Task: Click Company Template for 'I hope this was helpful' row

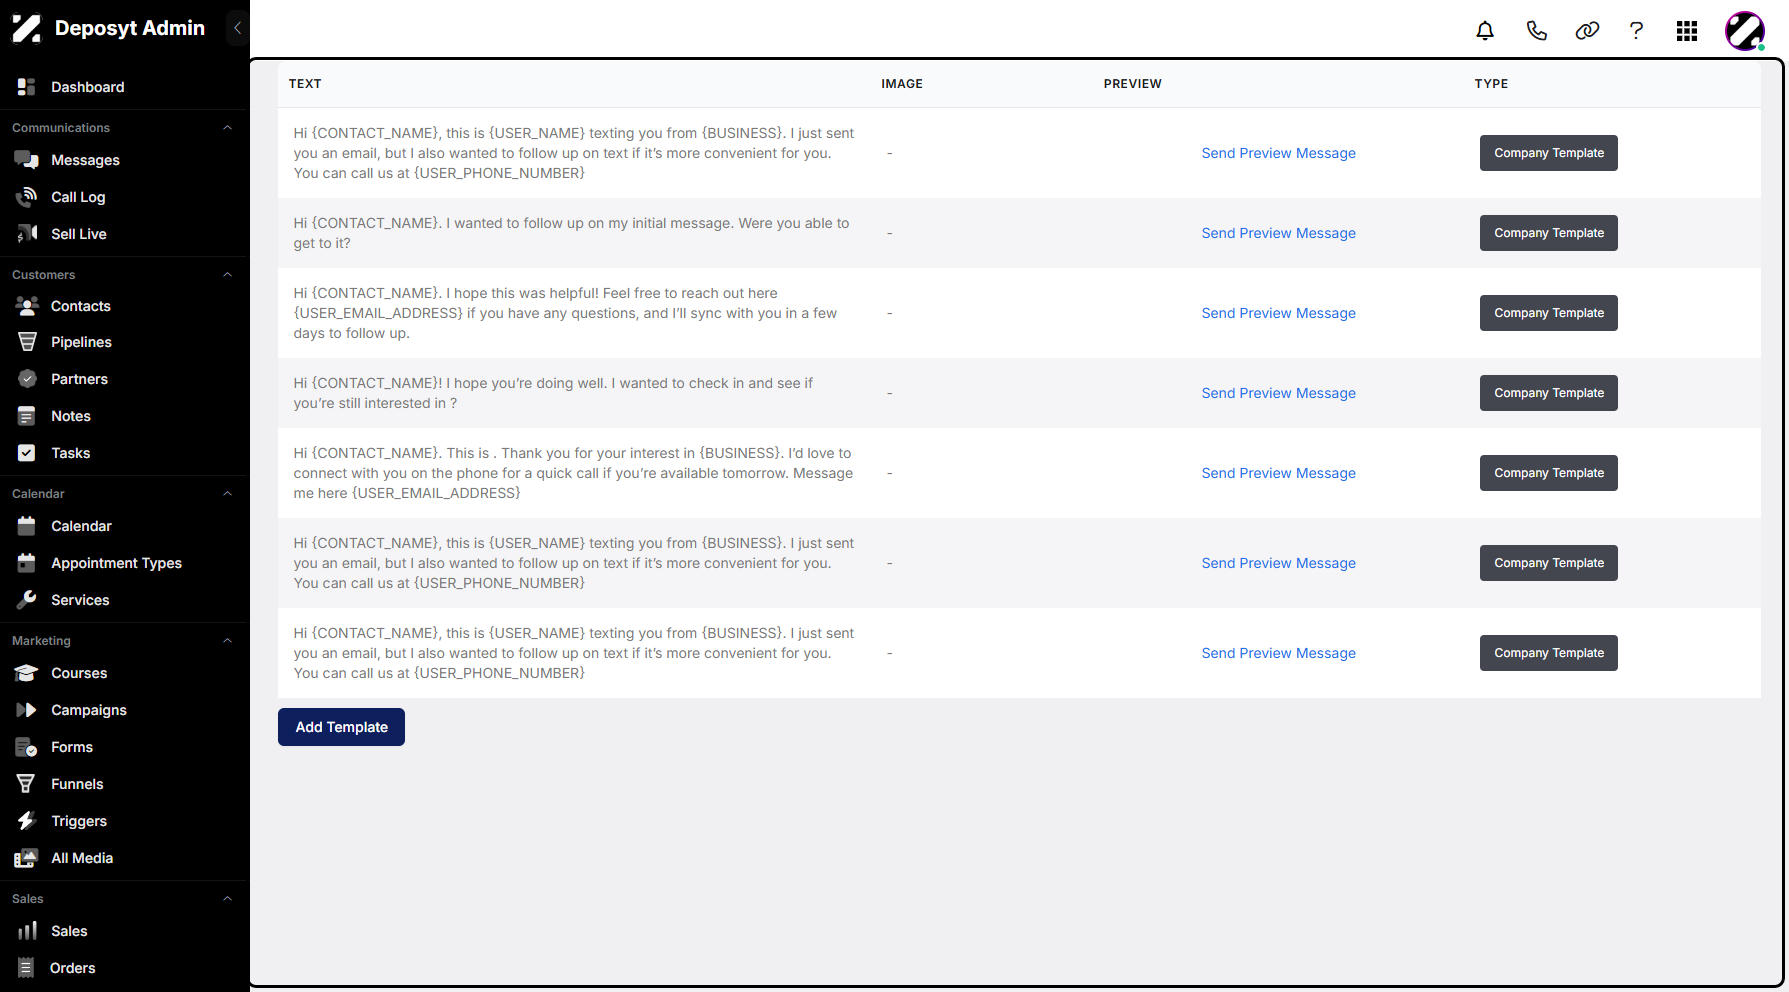Action: [1548, 313]
